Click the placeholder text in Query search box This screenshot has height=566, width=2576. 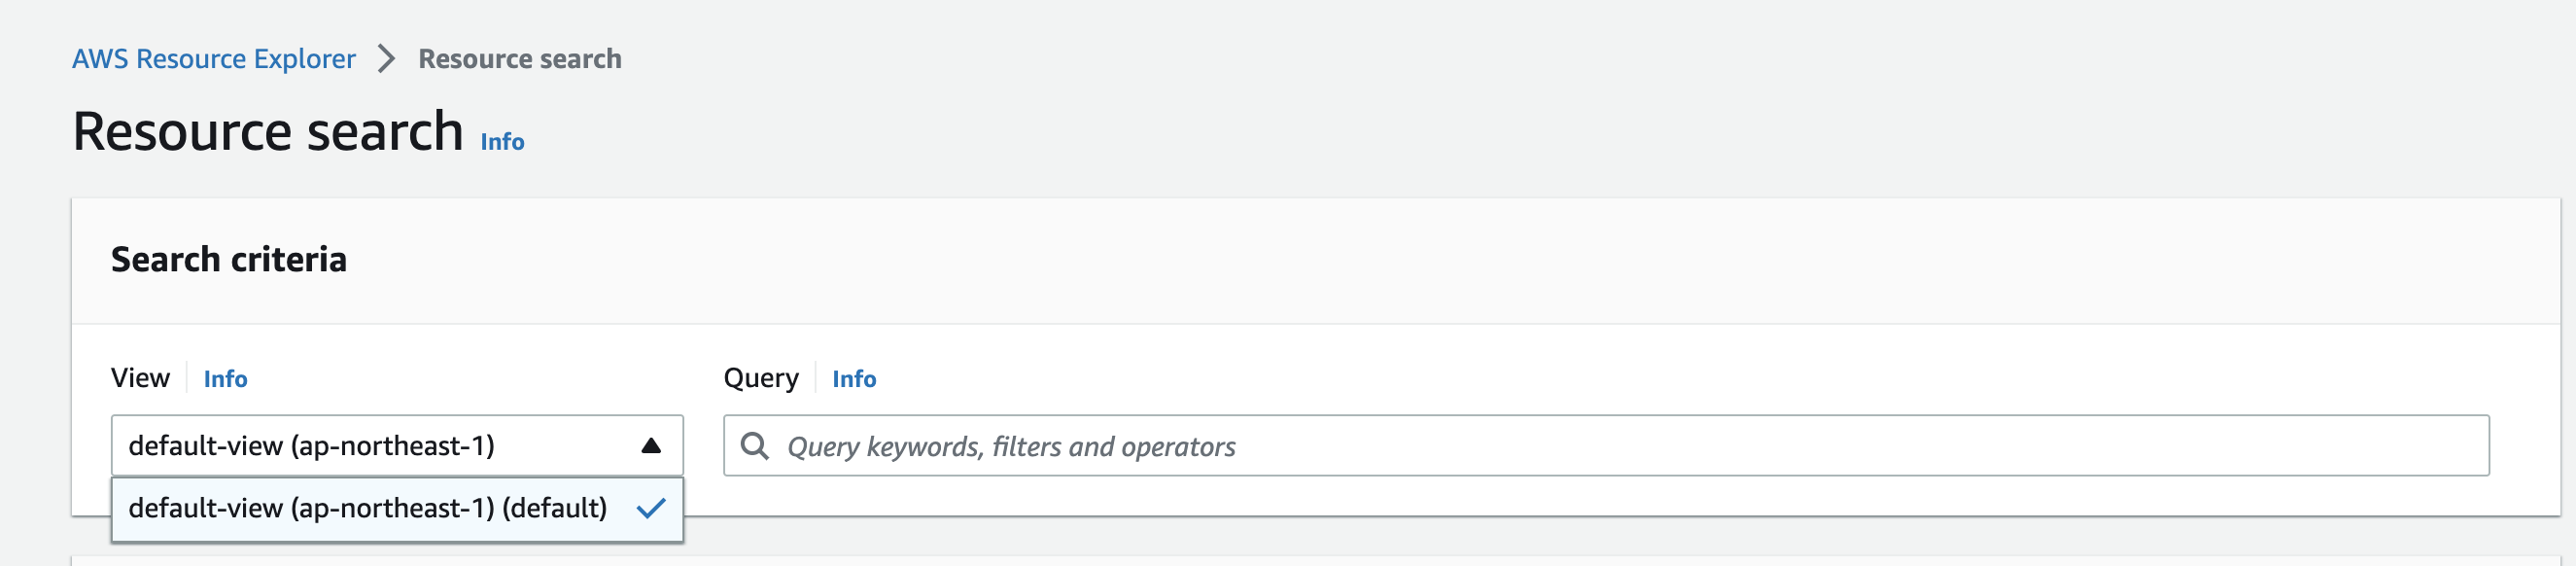coord(1011,447)
